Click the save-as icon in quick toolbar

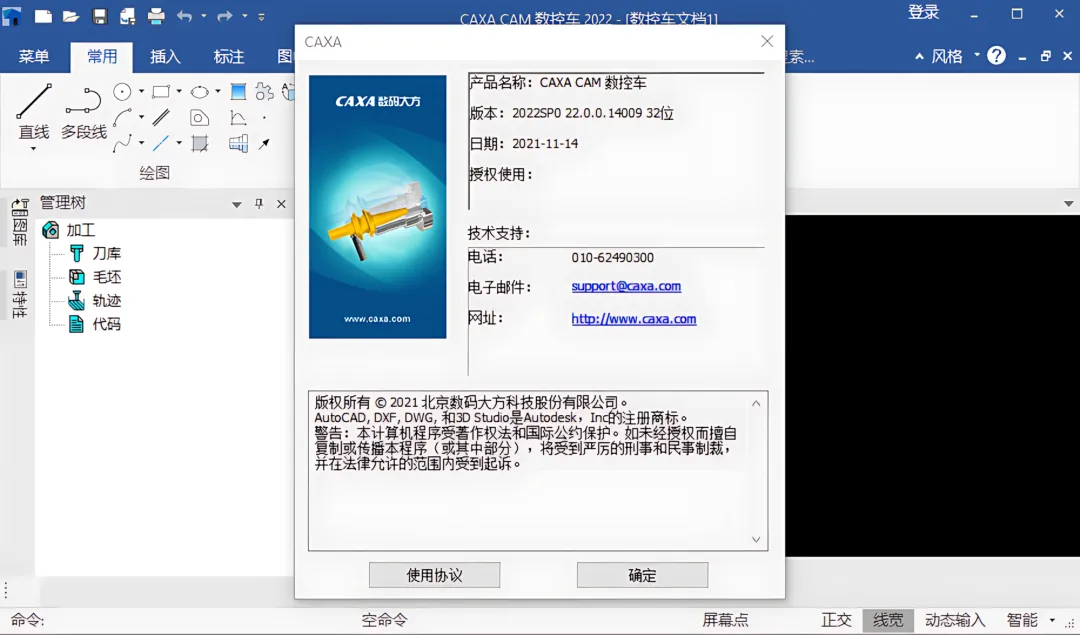127,16
